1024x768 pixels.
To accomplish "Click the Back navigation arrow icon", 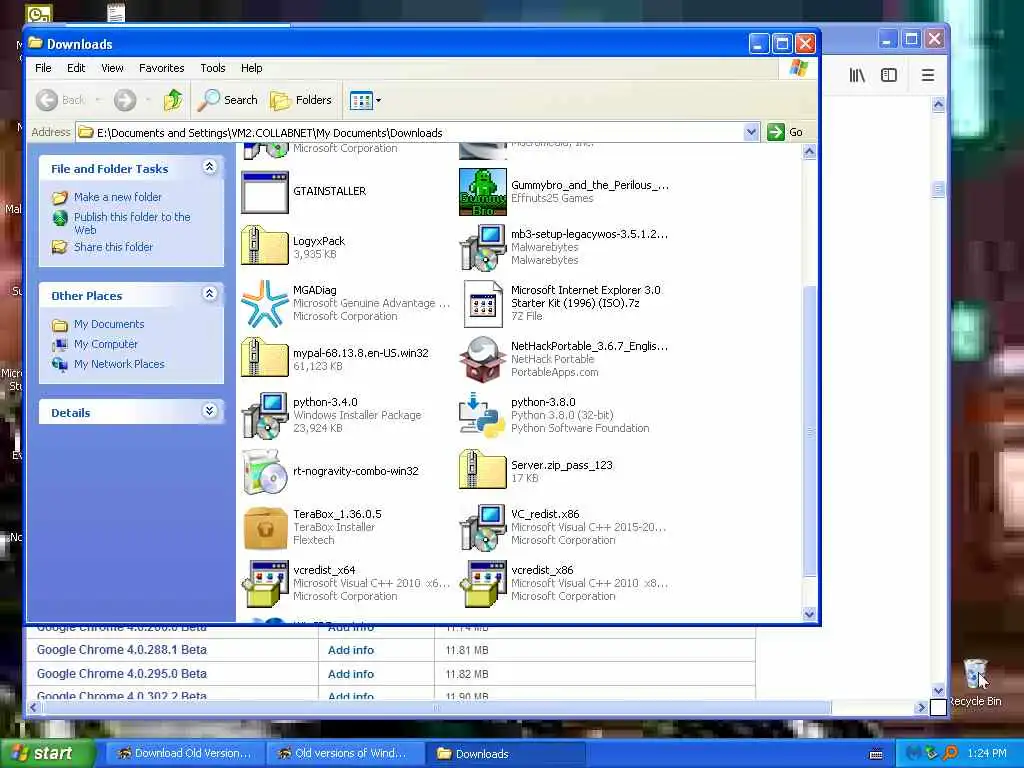I will coord(47,100).
